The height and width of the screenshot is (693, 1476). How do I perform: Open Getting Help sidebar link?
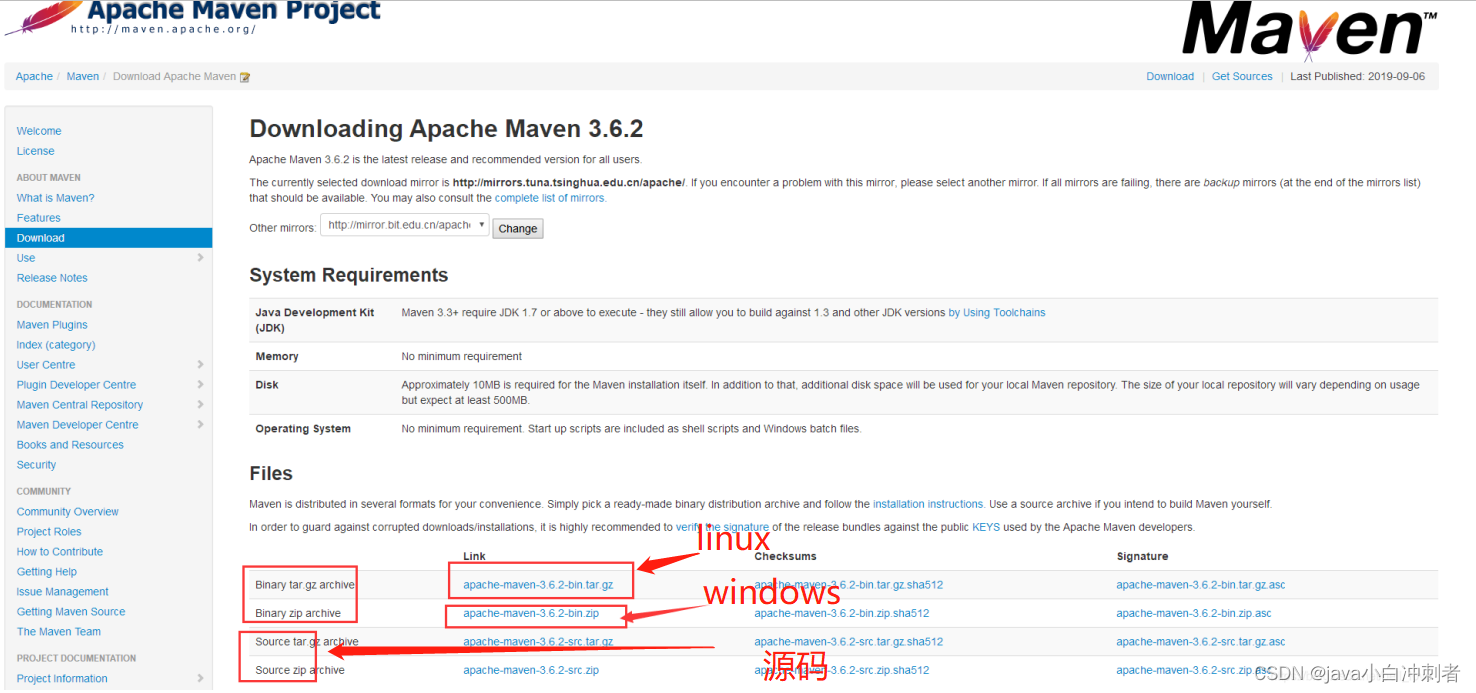47,572
